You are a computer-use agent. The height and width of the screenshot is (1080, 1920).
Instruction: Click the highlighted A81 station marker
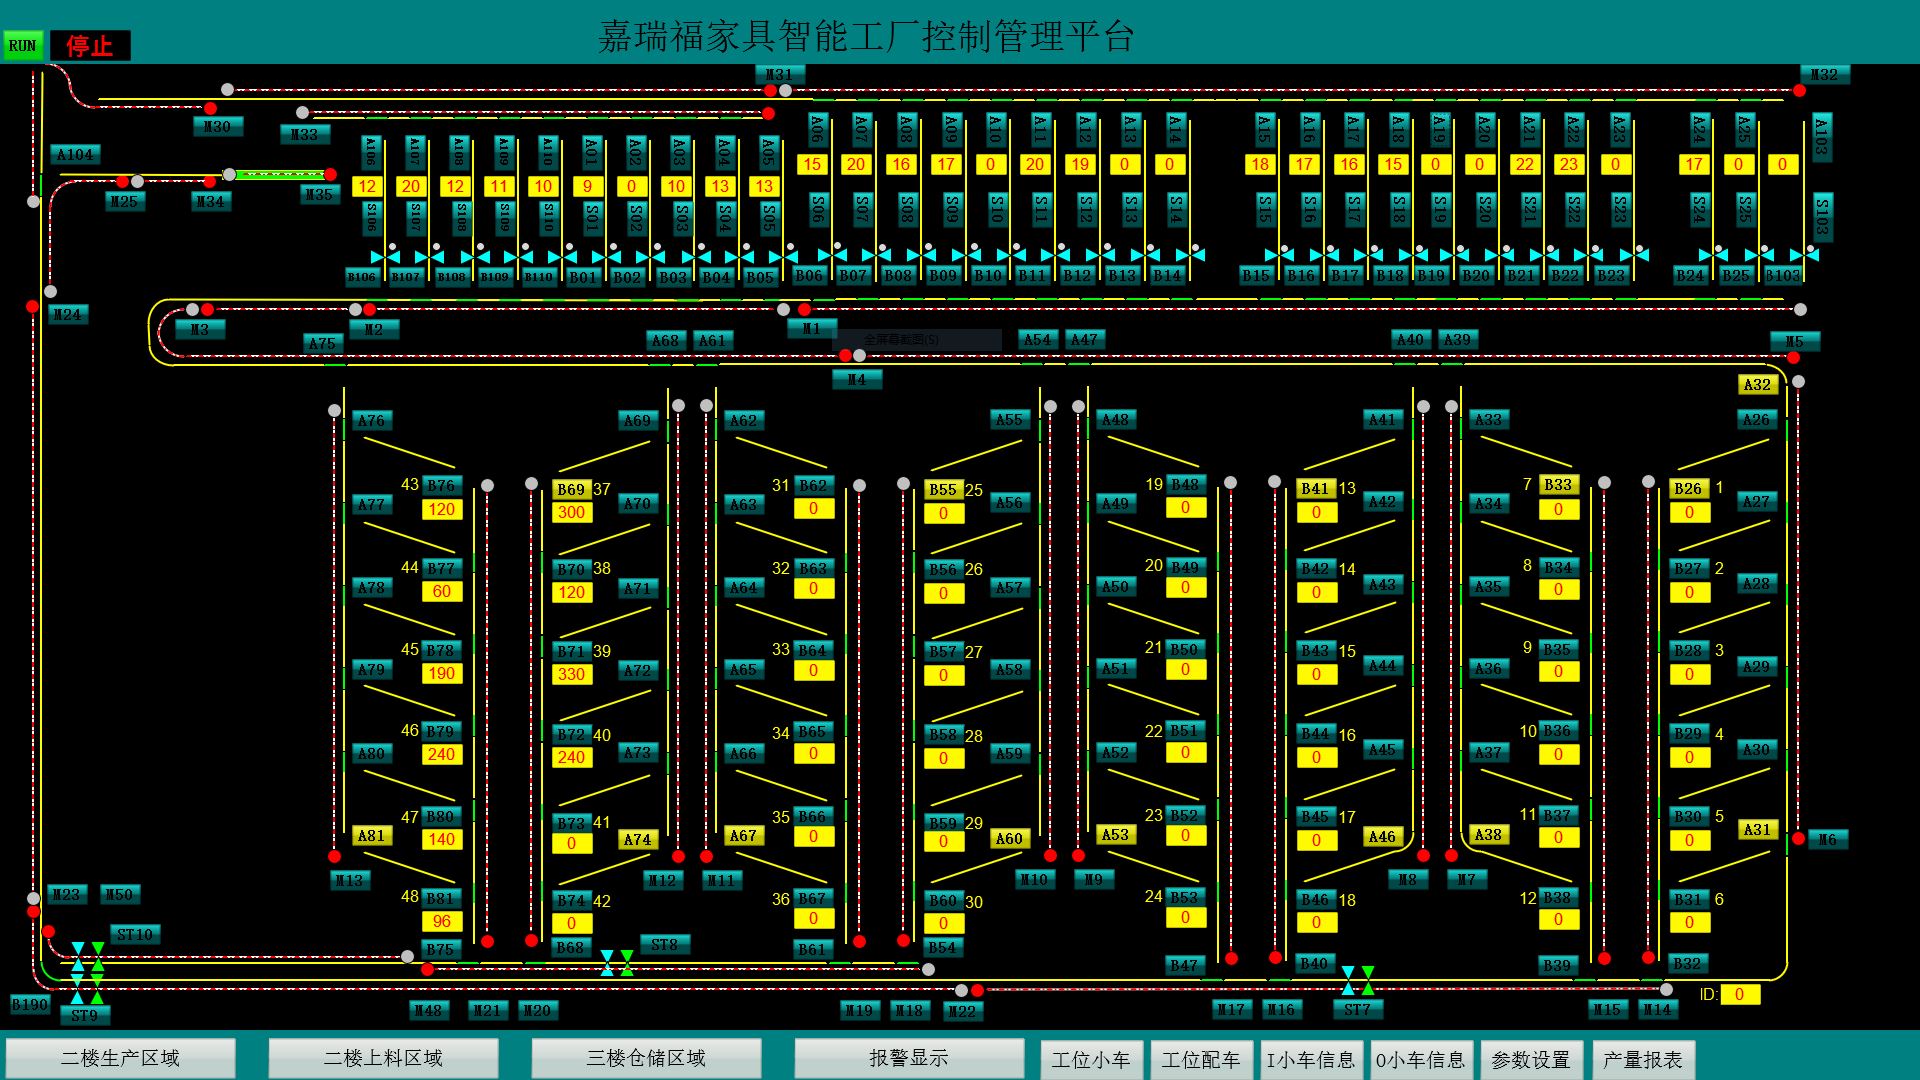tap(371, 836)
